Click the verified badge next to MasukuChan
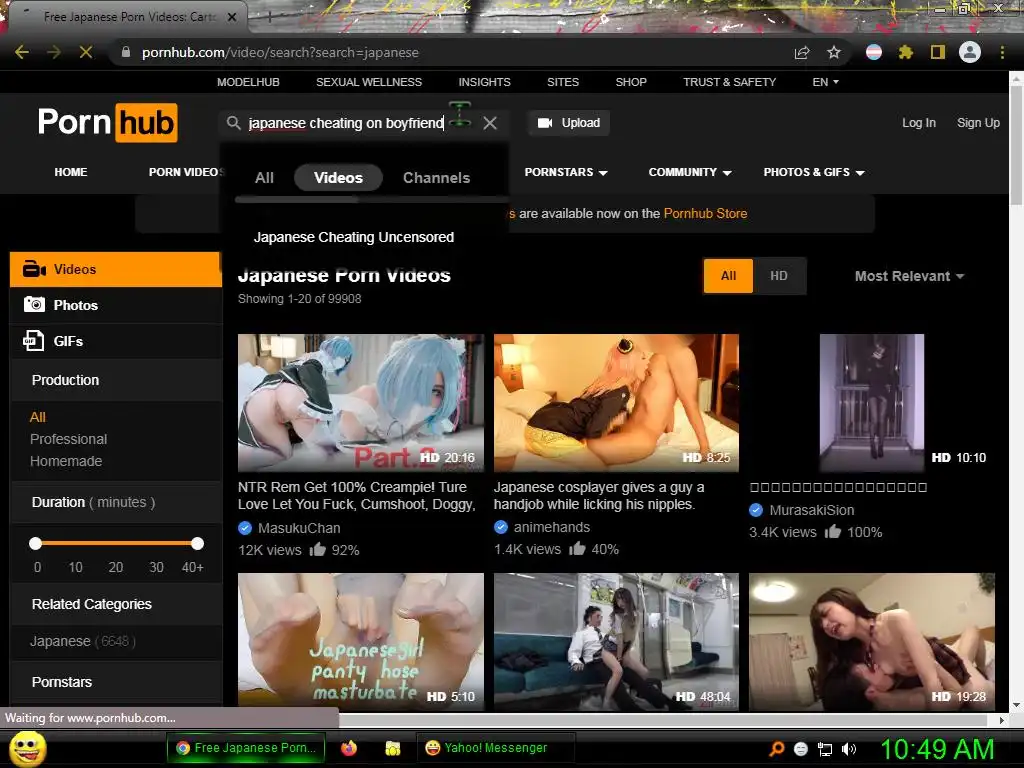The image size is (1024, 768). [245, 528]
